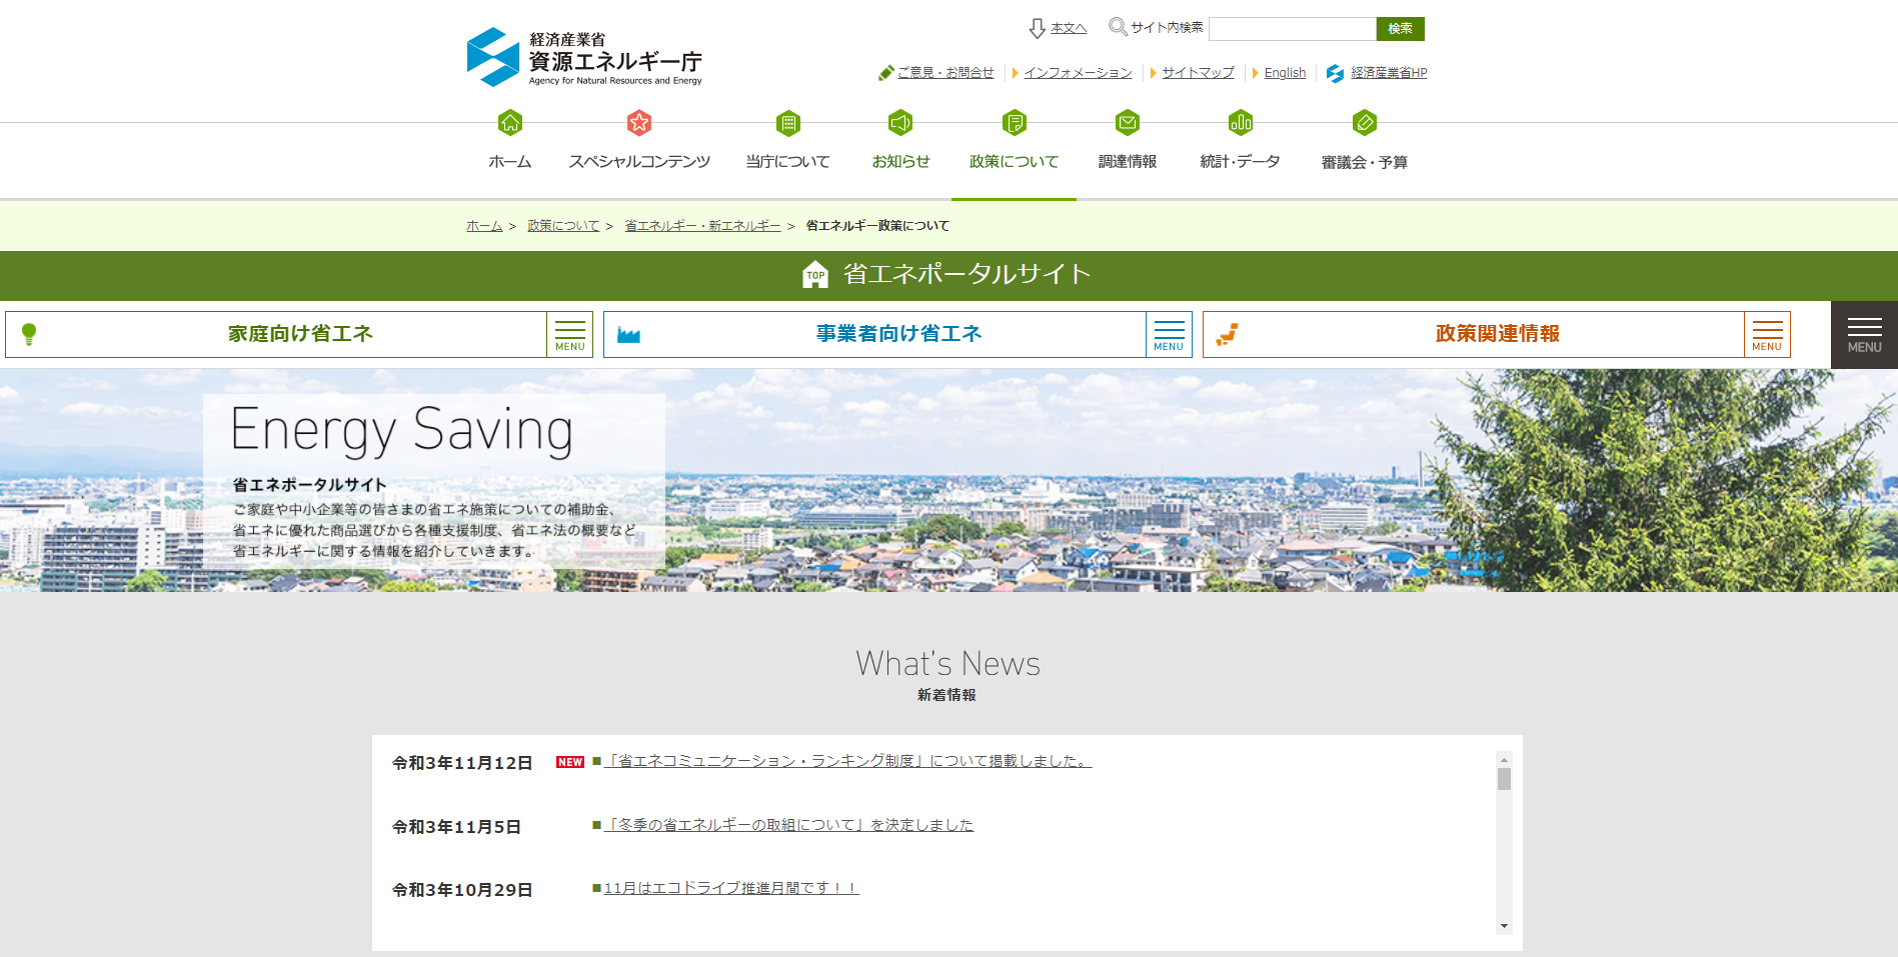Click the envelope icon above 調達情報
This screenshot has height=957, width=1898.
click(x=1127, y=123)
